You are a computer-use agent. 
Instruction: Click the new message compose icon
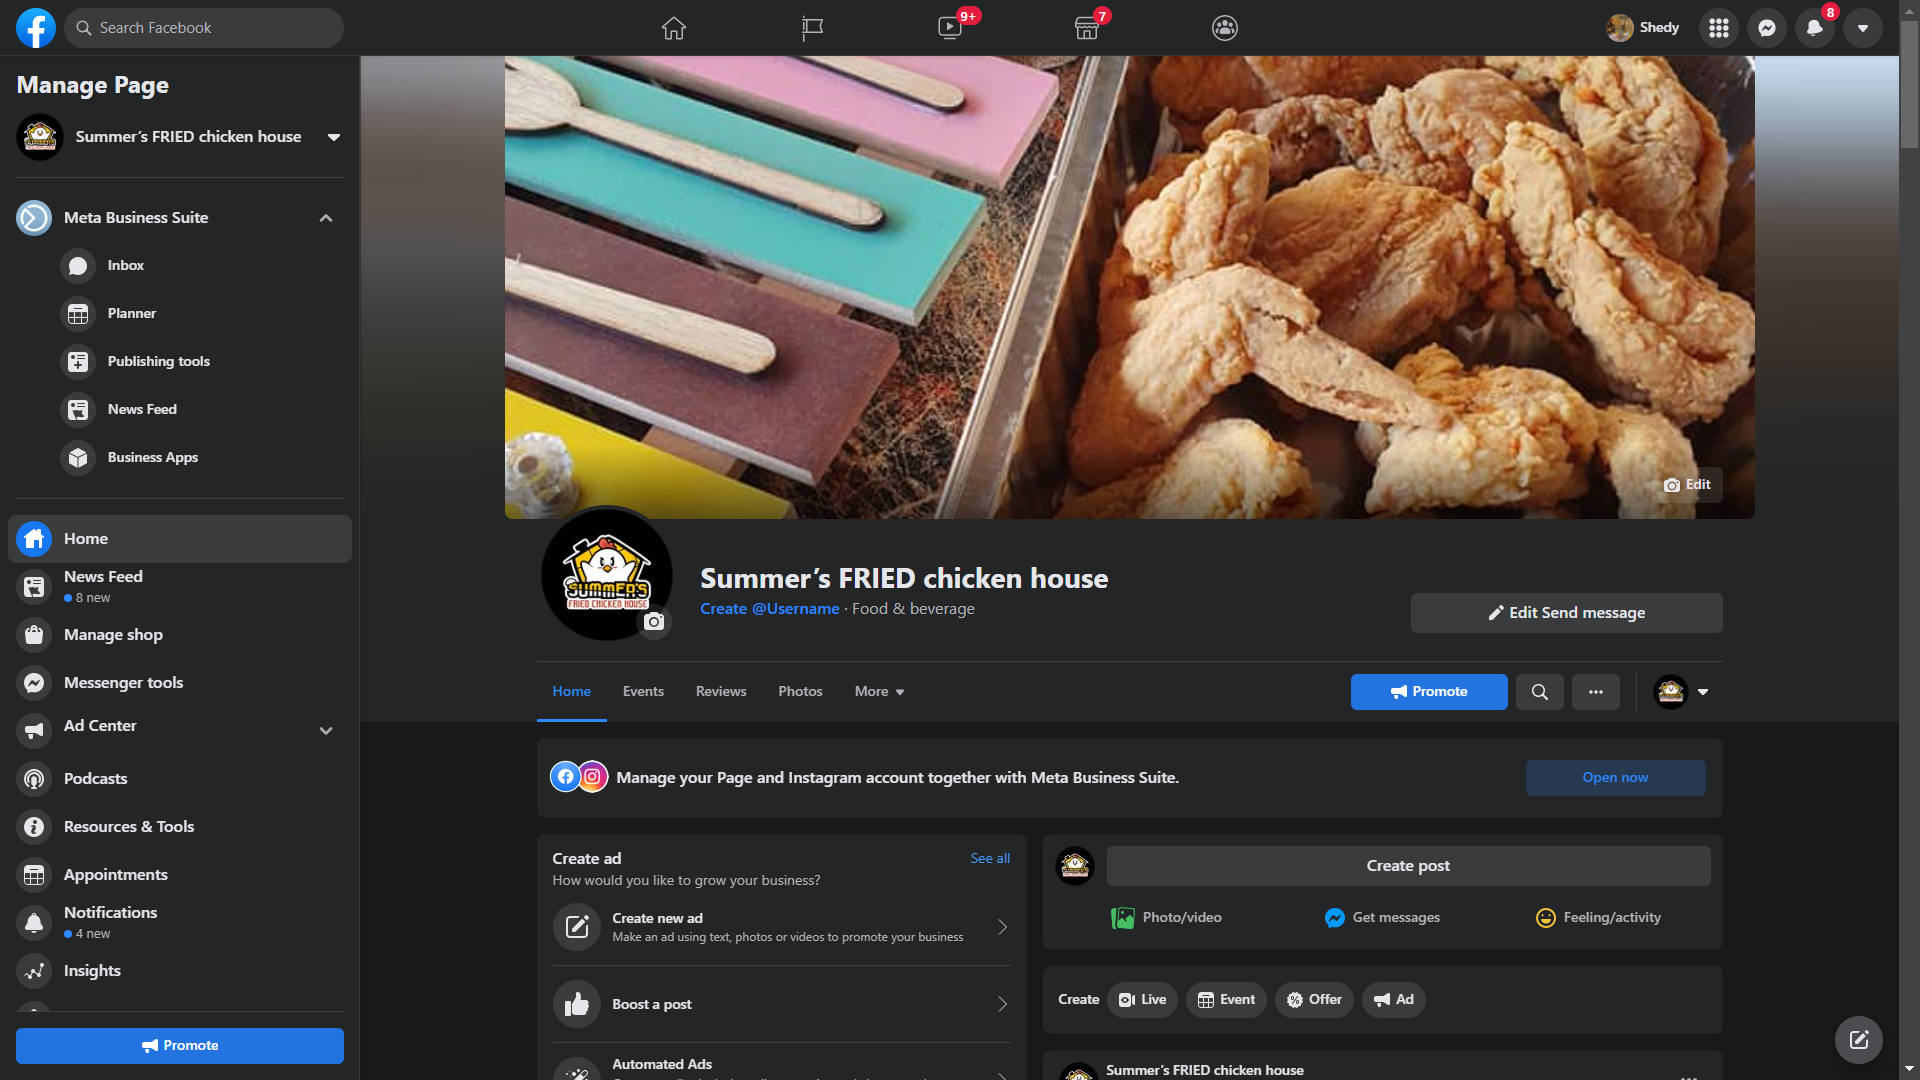1858,1040
